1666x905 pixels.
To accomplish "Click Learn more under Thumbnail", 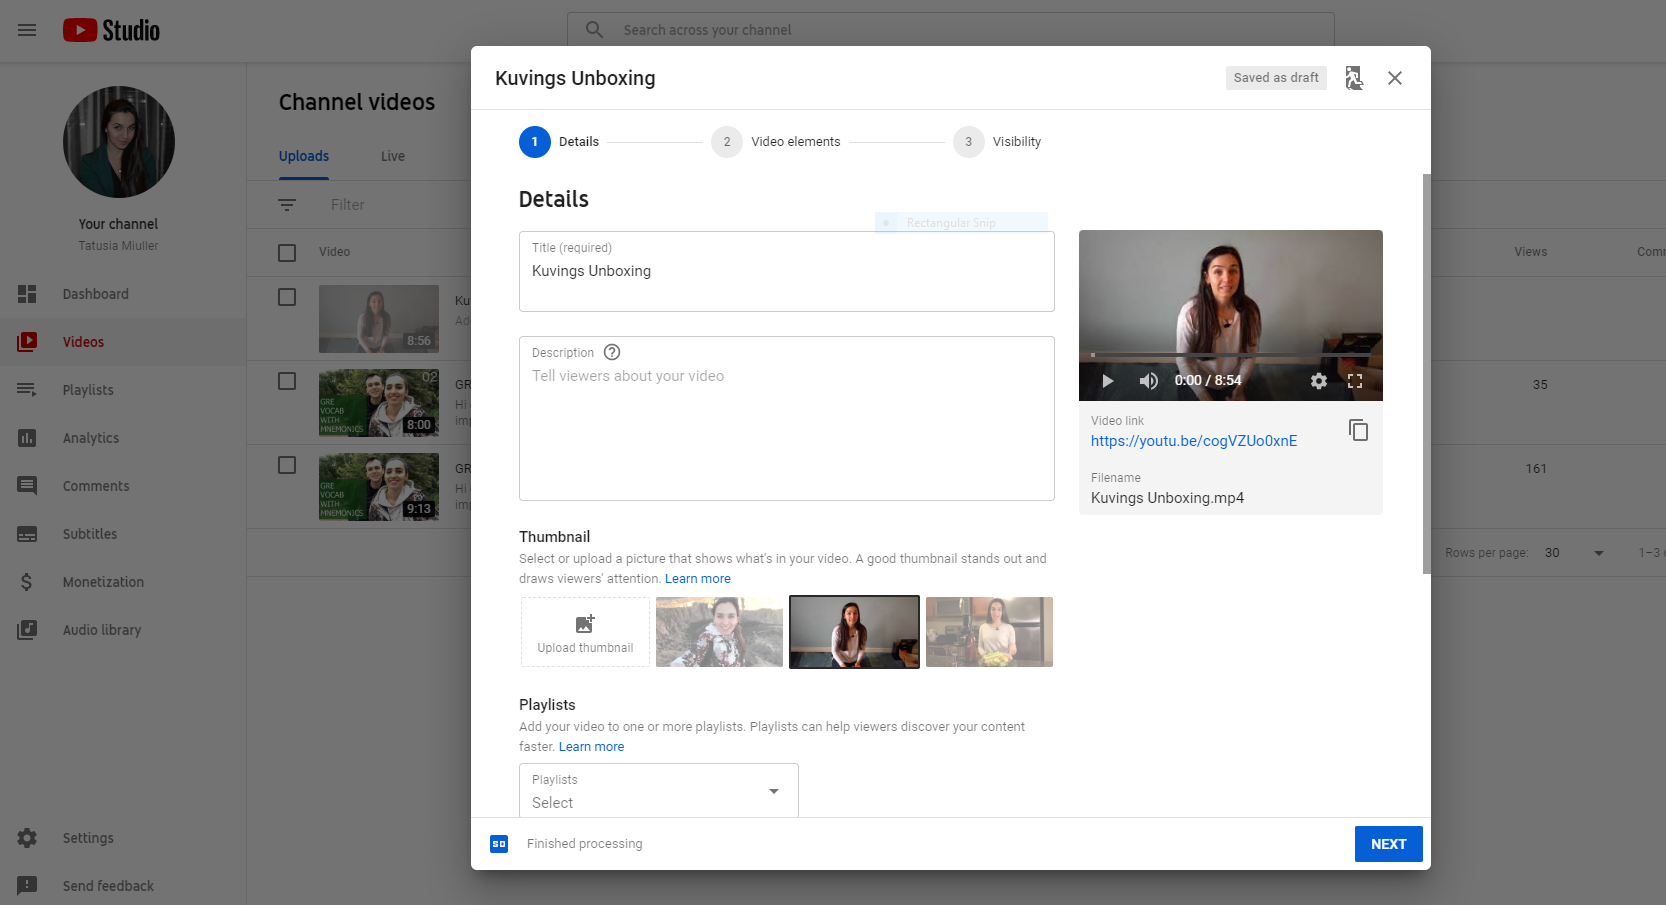I will [x=698, y=579].
